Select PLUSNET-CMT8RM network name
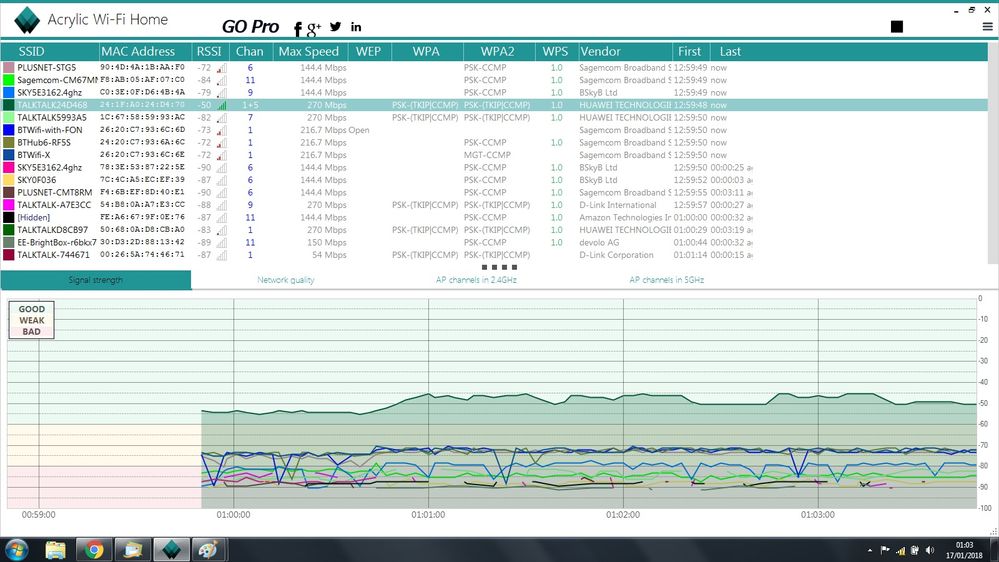 [x=55, y=192]
